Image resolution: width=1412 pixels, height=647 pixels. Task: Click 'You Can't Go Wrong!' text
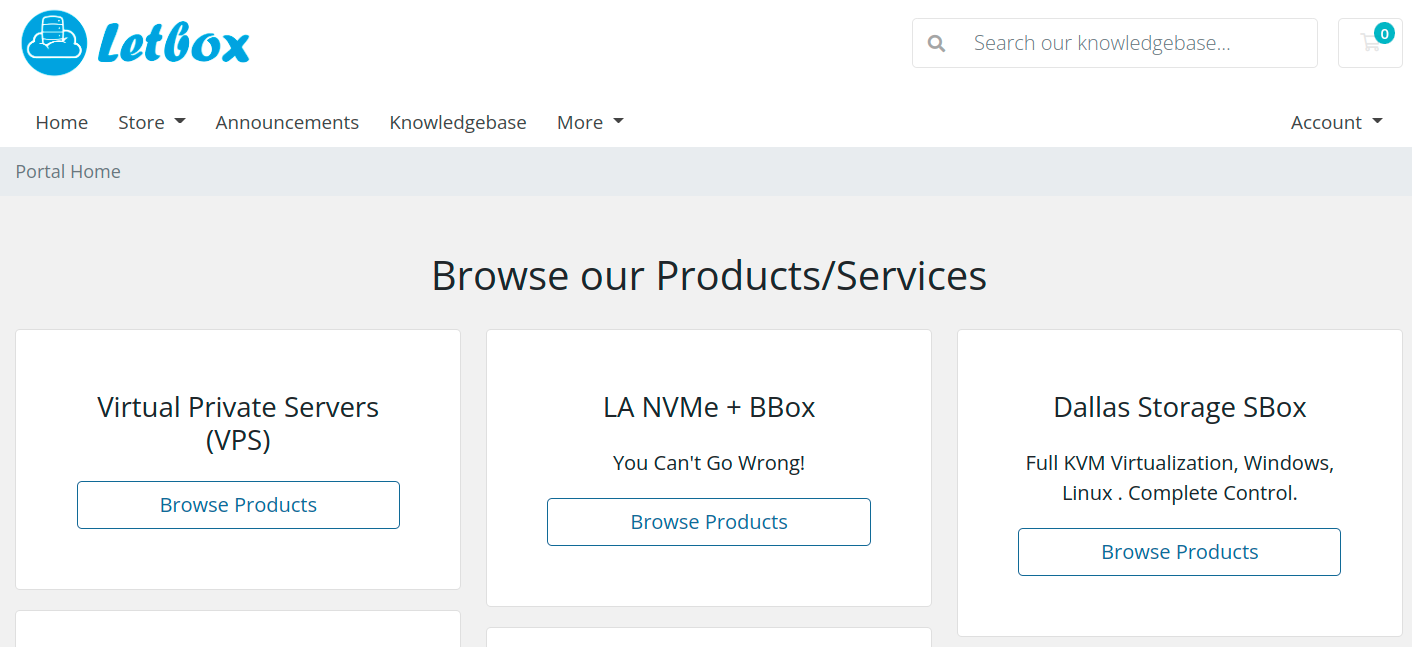pyautogui.click(x=709, y=463)
